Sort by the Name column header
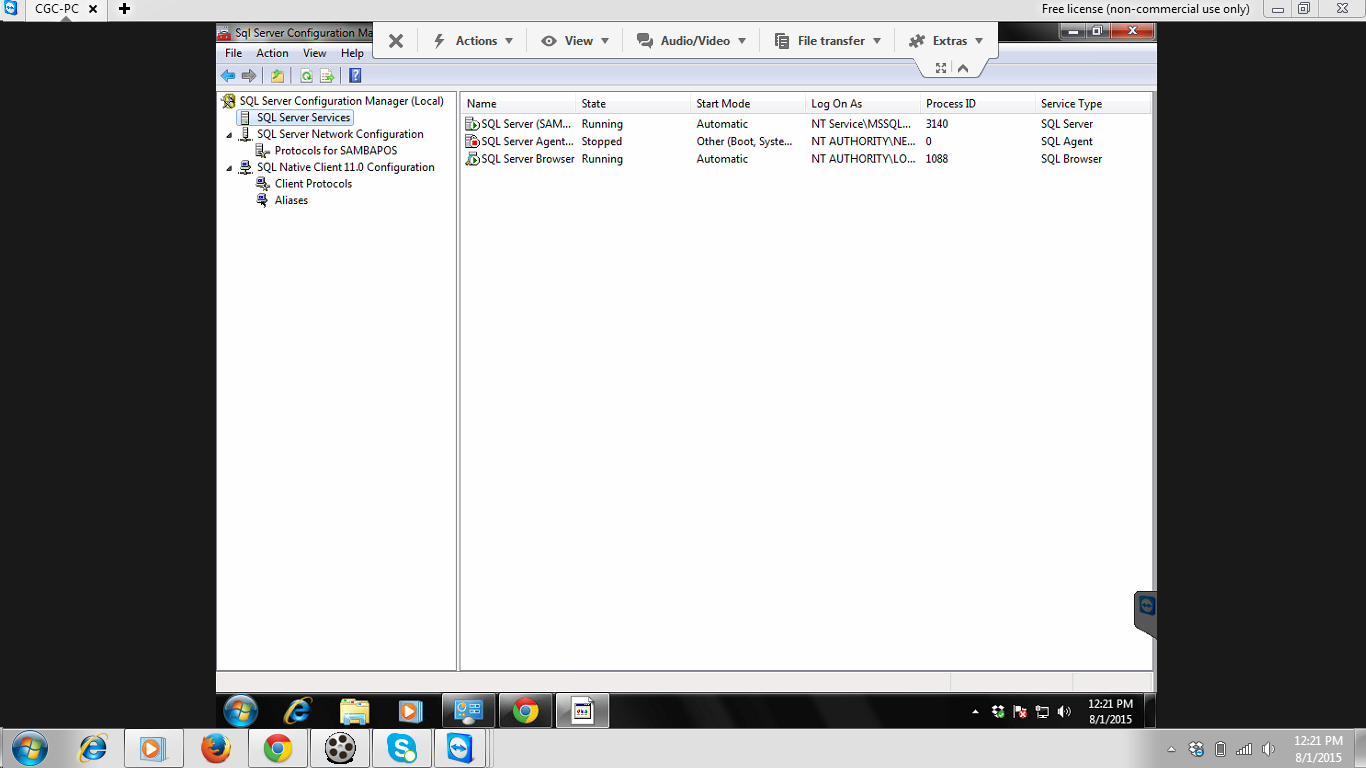Viewport: 1366px width, 768px height. tap(519, 104)
